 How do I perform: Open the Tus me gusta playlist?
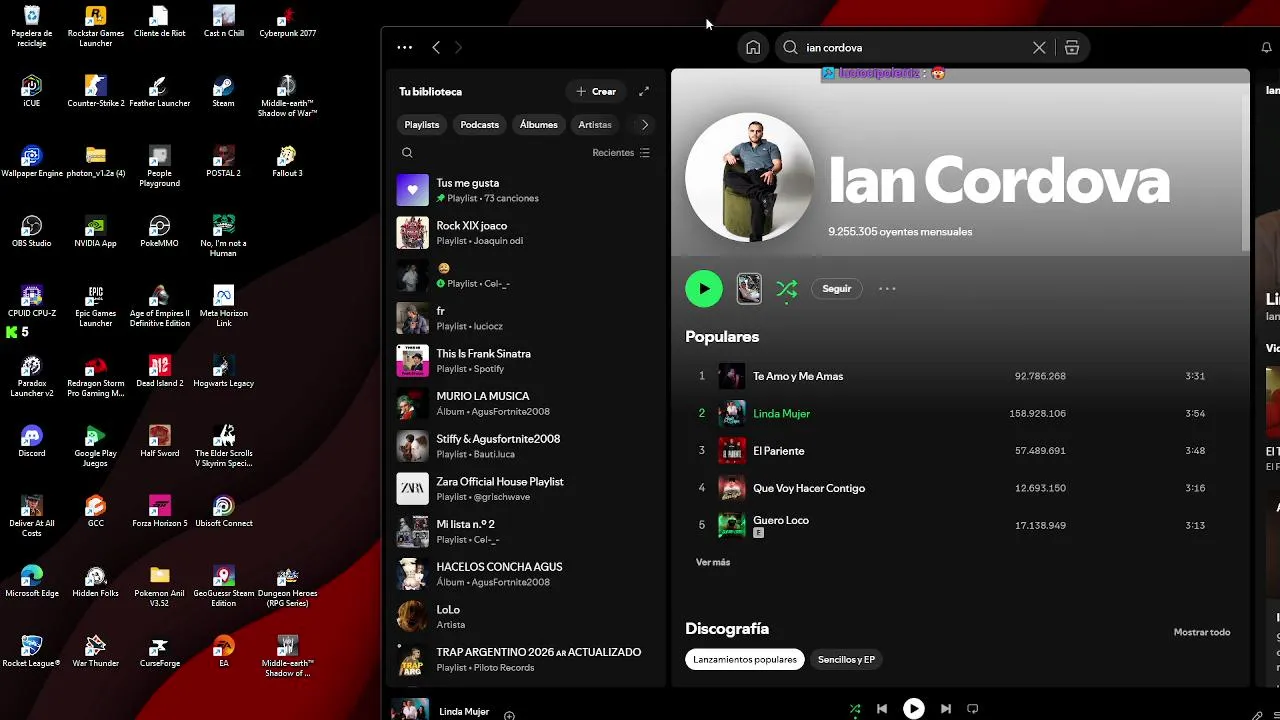coord(524,190)
